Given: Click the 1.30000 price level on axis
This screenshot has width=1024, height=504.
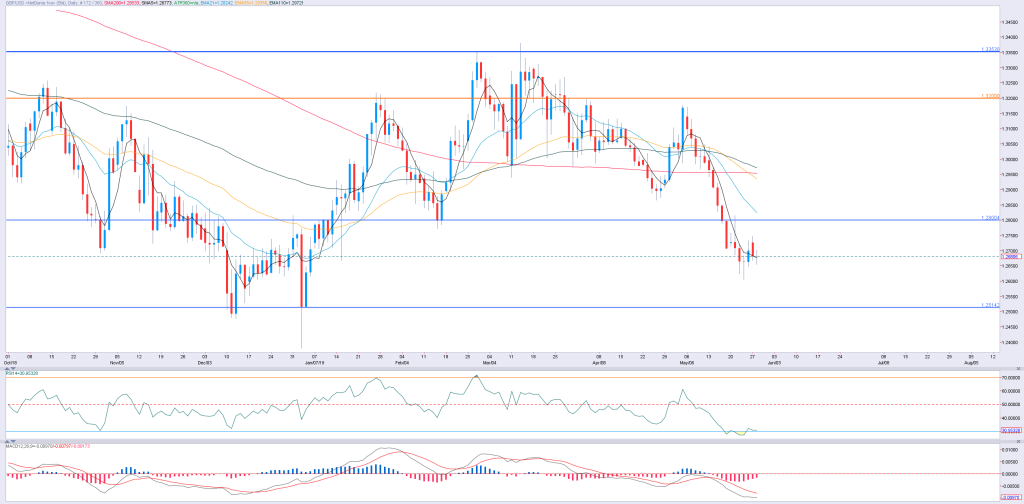Looking at the screenshot, I should [x=1011, y=159].
